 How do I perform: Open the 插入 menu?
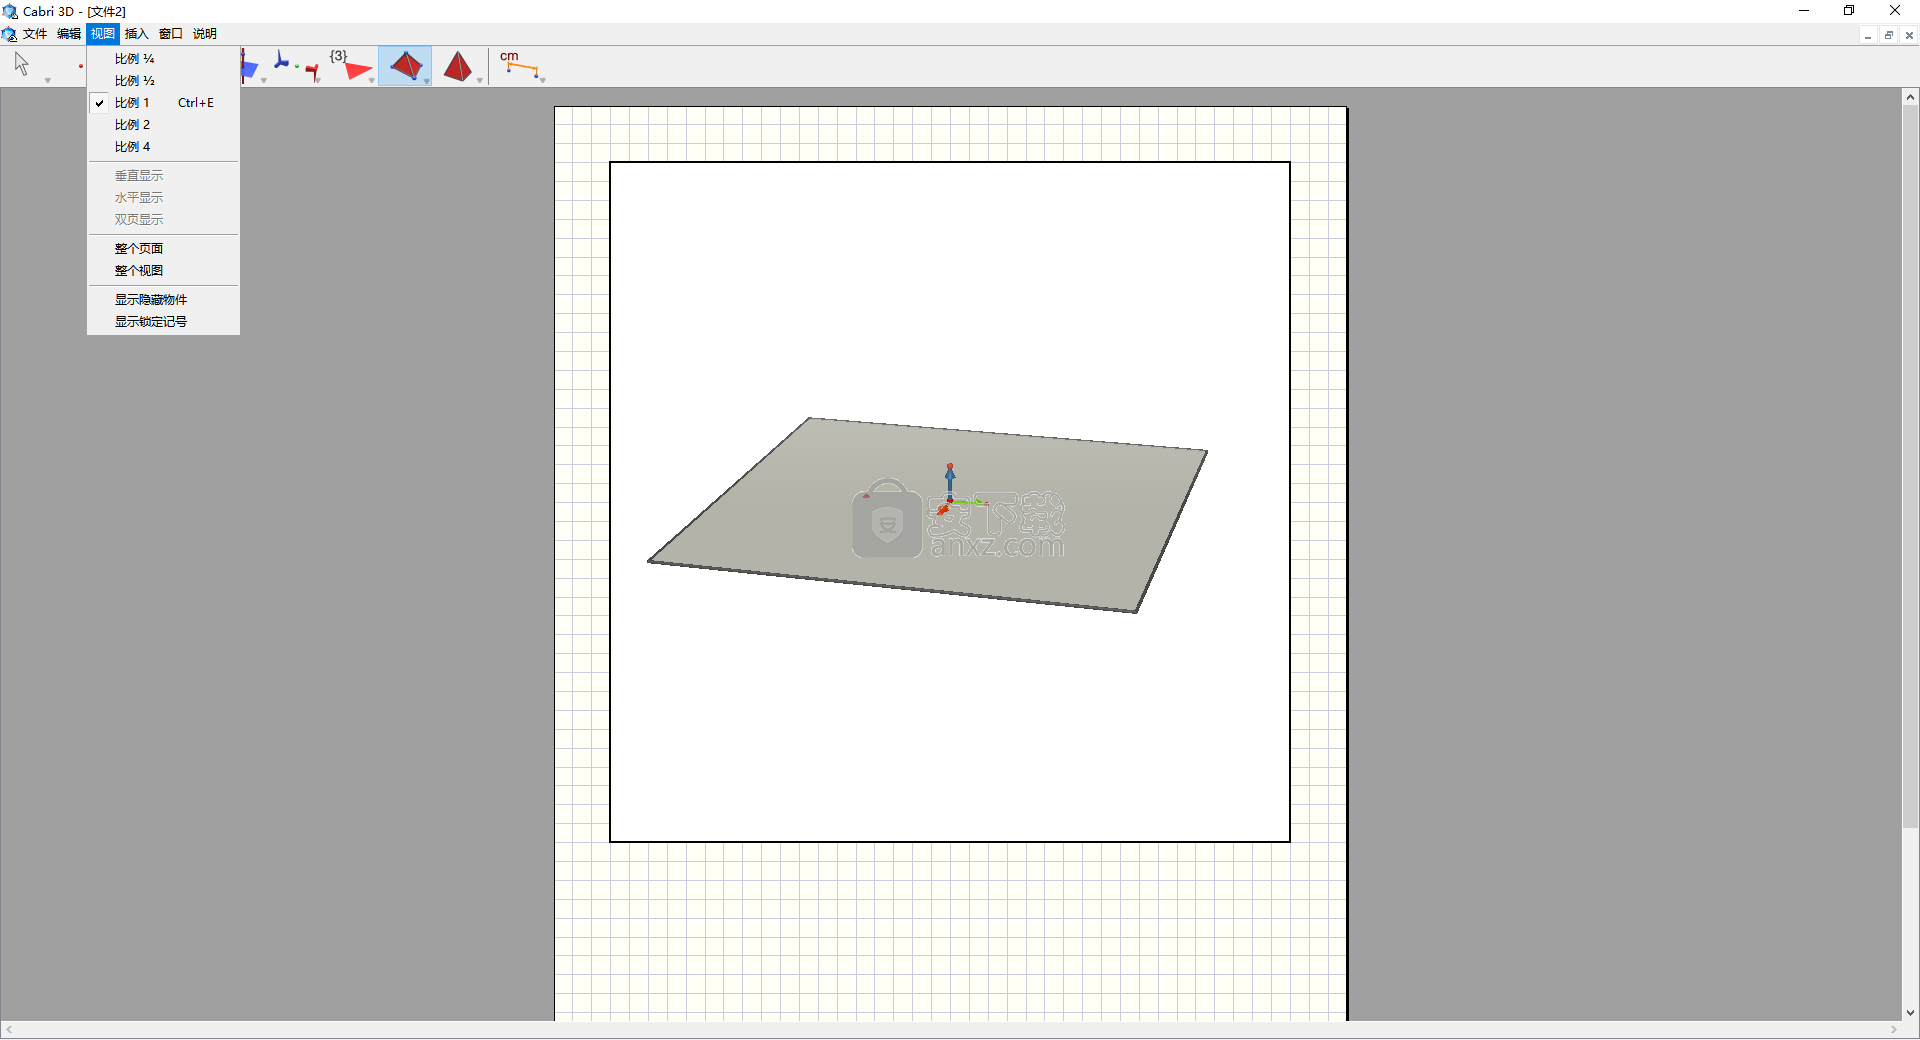137,34
